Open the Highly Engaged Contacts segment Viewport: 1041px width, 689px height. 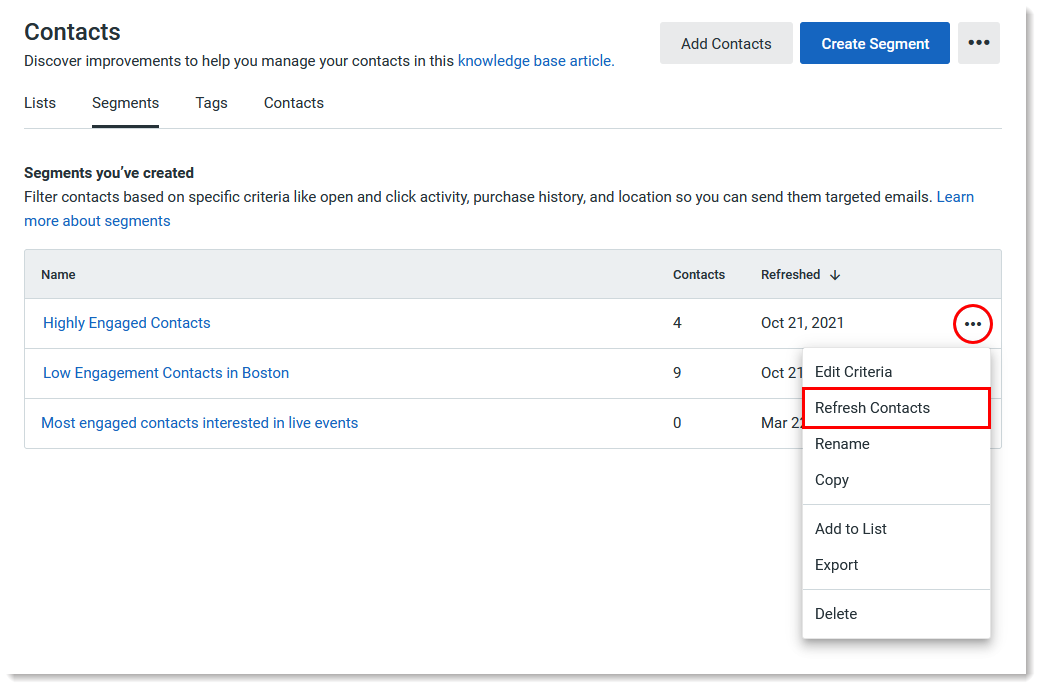pyautogui.click(x=126, y=322)
